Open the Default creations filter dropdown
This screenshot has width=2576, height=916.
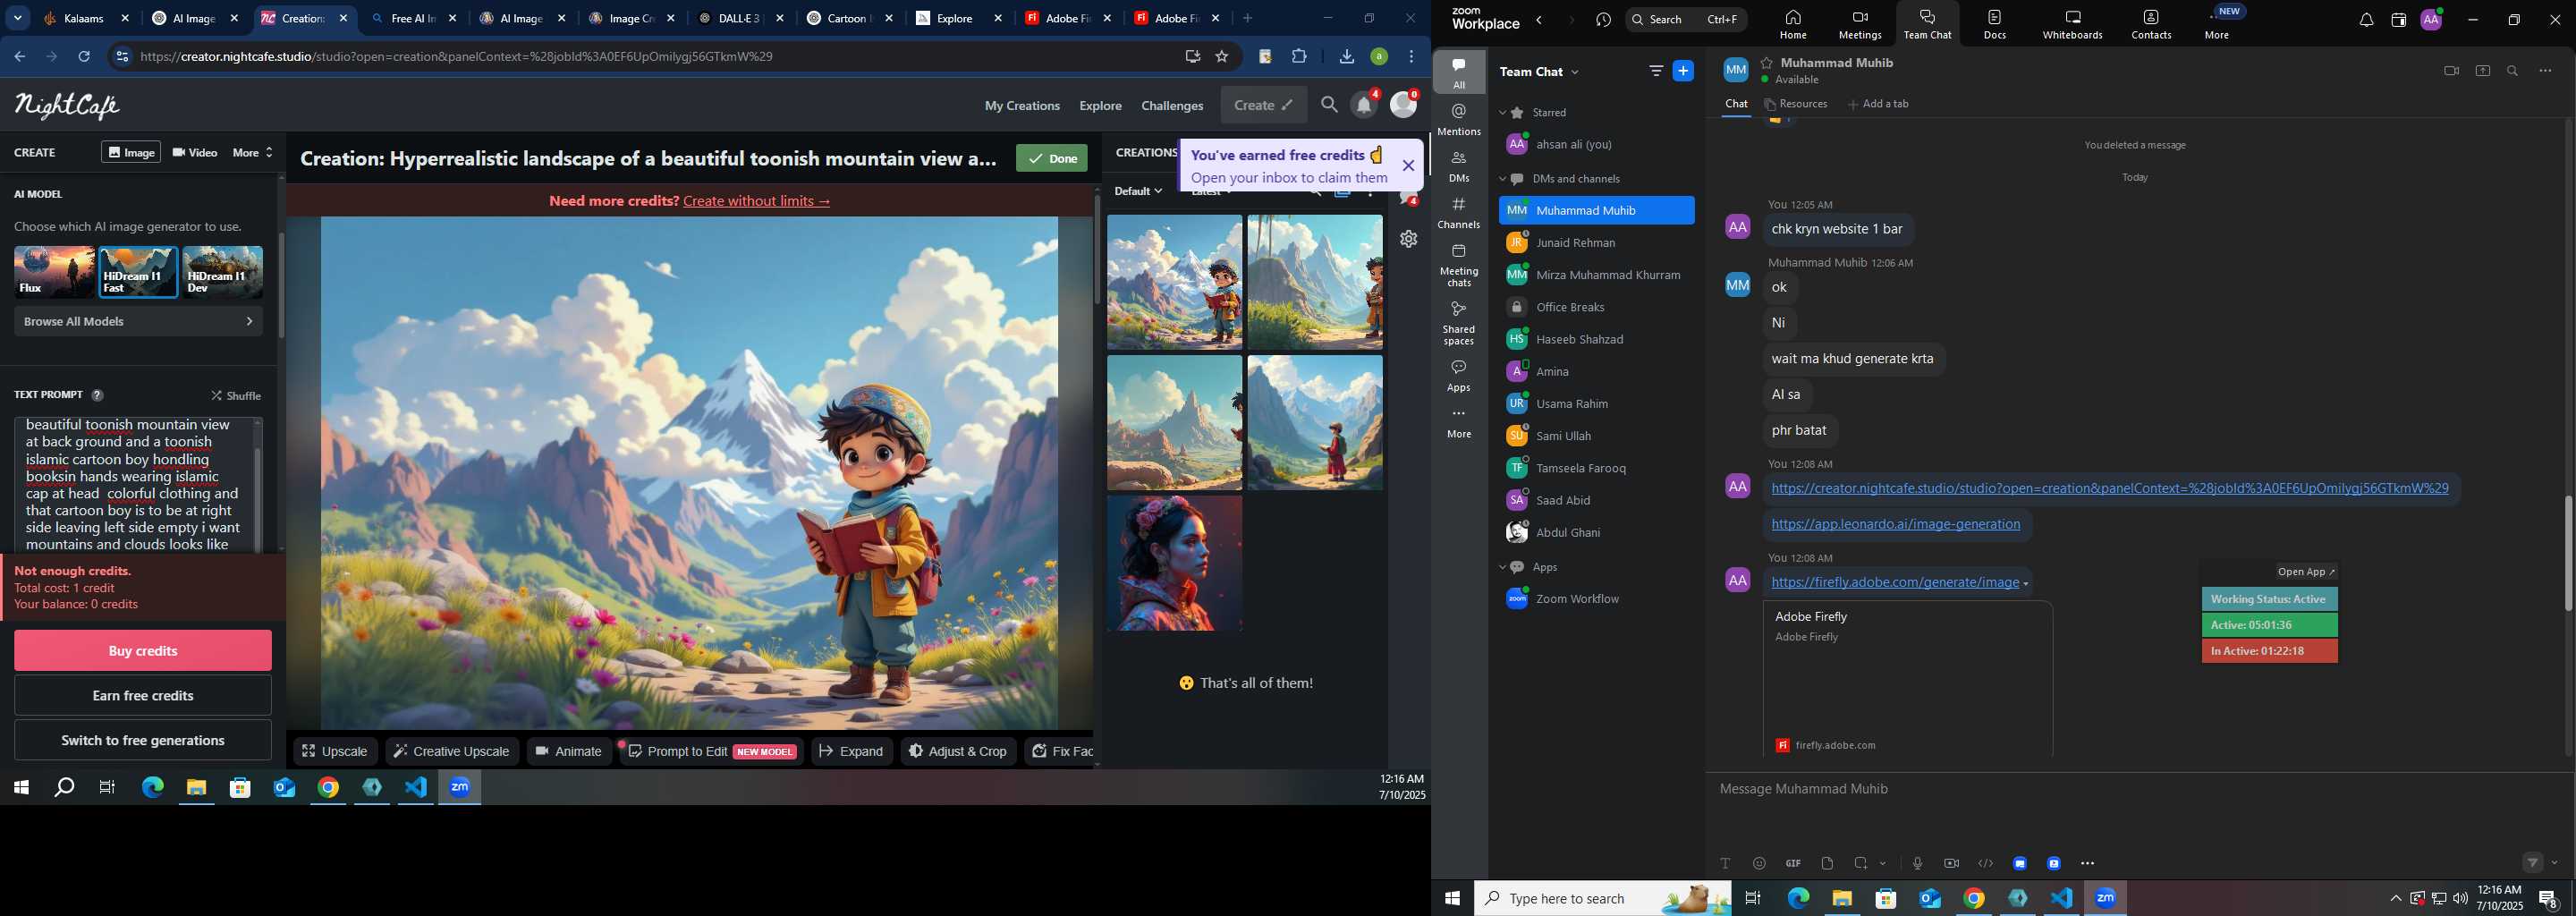tap(1138, 191)
